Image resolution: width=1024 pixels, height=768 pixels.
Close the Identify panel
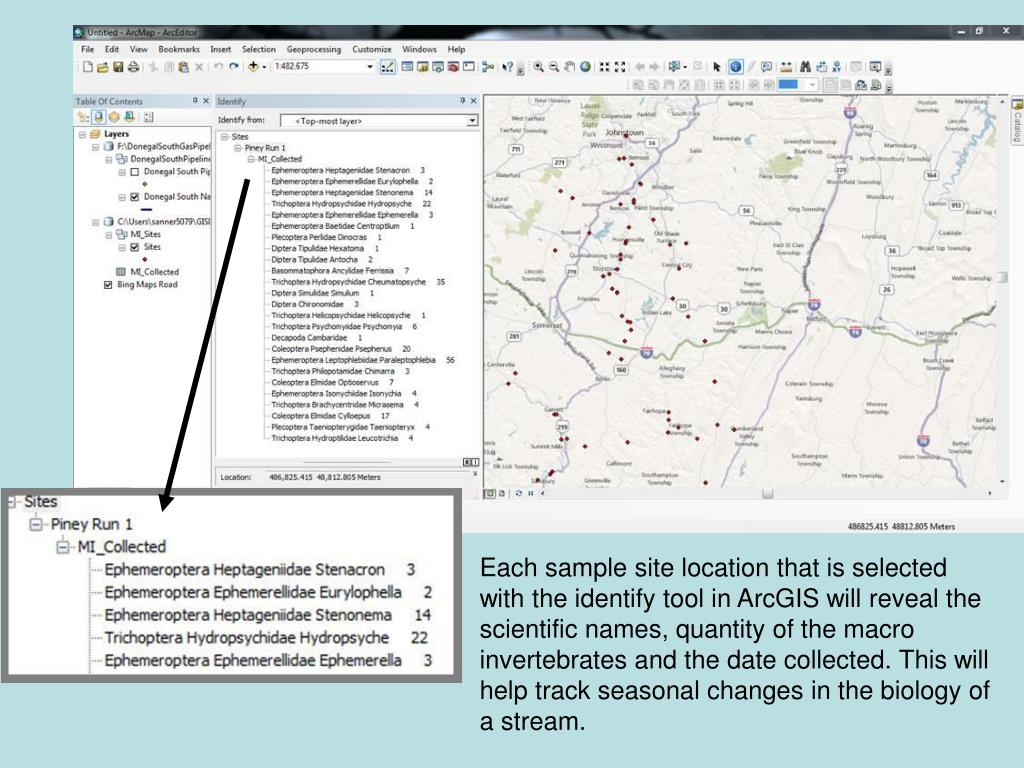point(473,101)
